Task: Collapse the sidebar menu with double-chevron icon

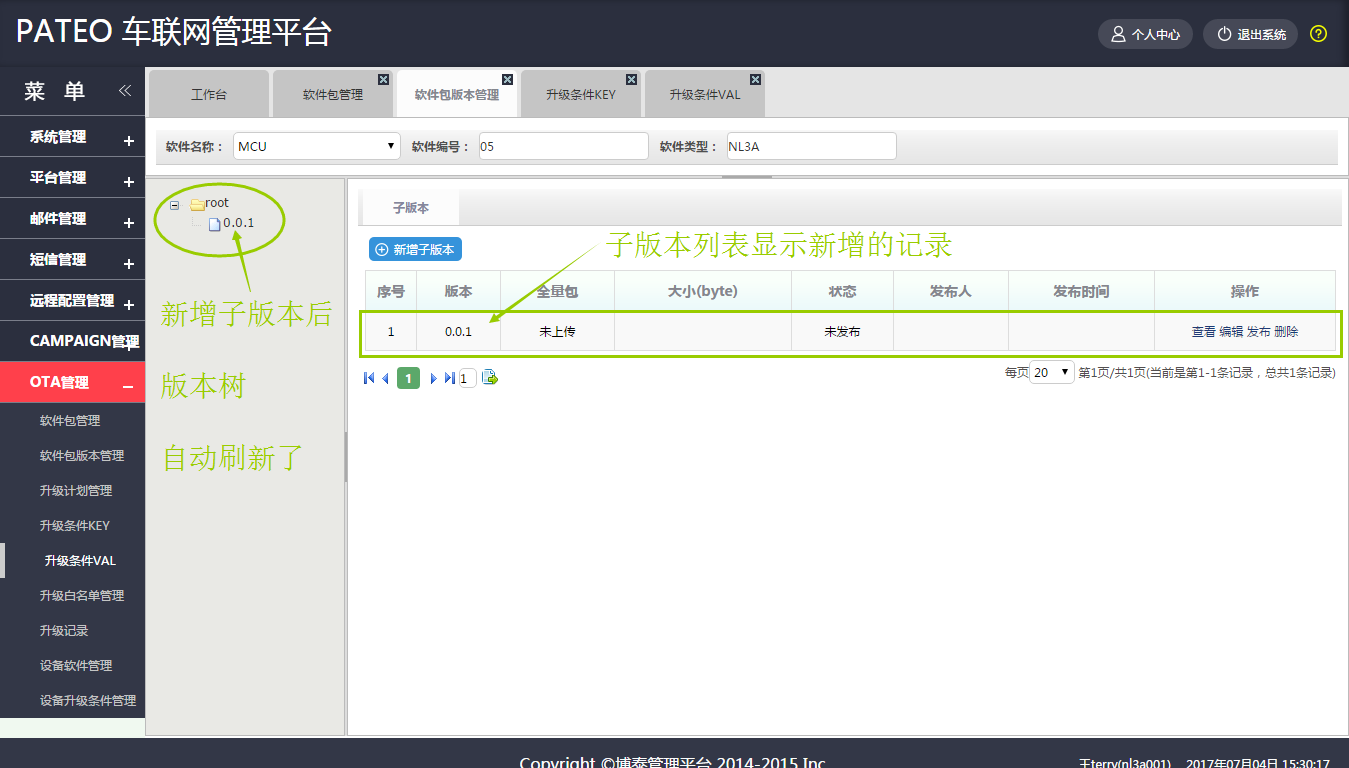Action: 125,90
